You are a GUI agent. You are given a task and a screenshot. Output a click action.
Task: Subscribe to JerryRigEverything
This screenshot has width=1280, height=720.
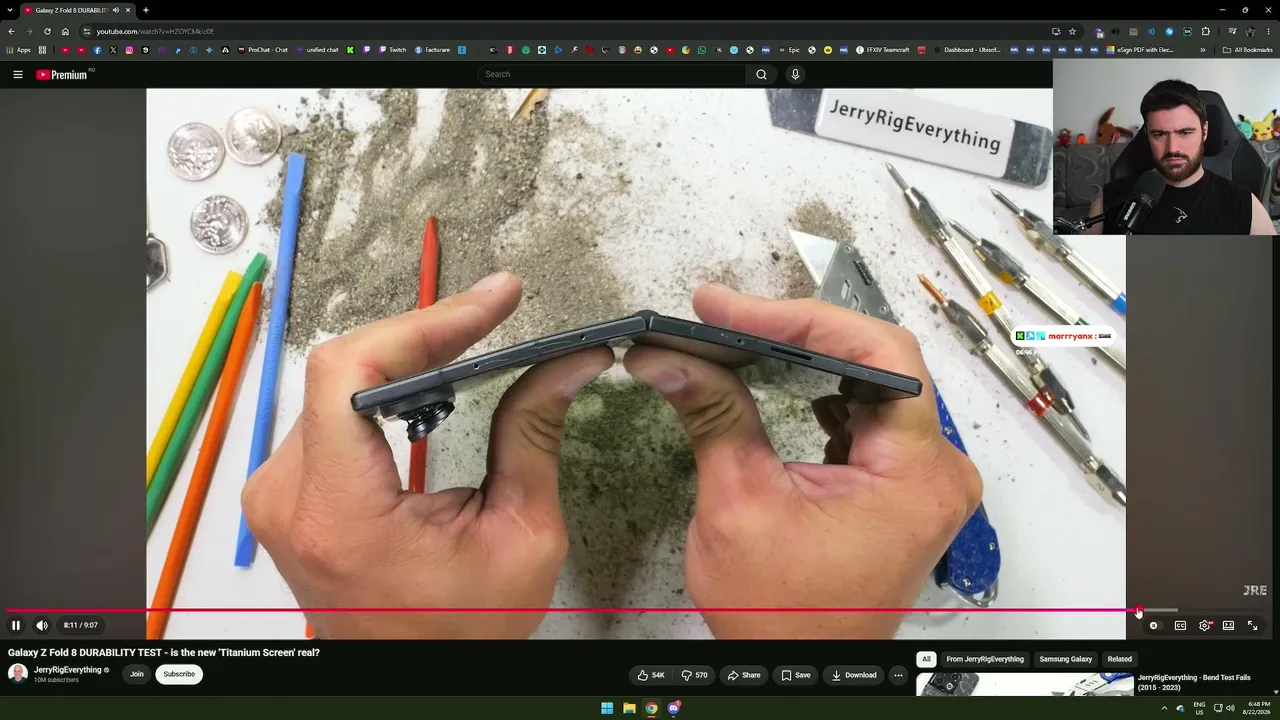(x=179, y=674)
